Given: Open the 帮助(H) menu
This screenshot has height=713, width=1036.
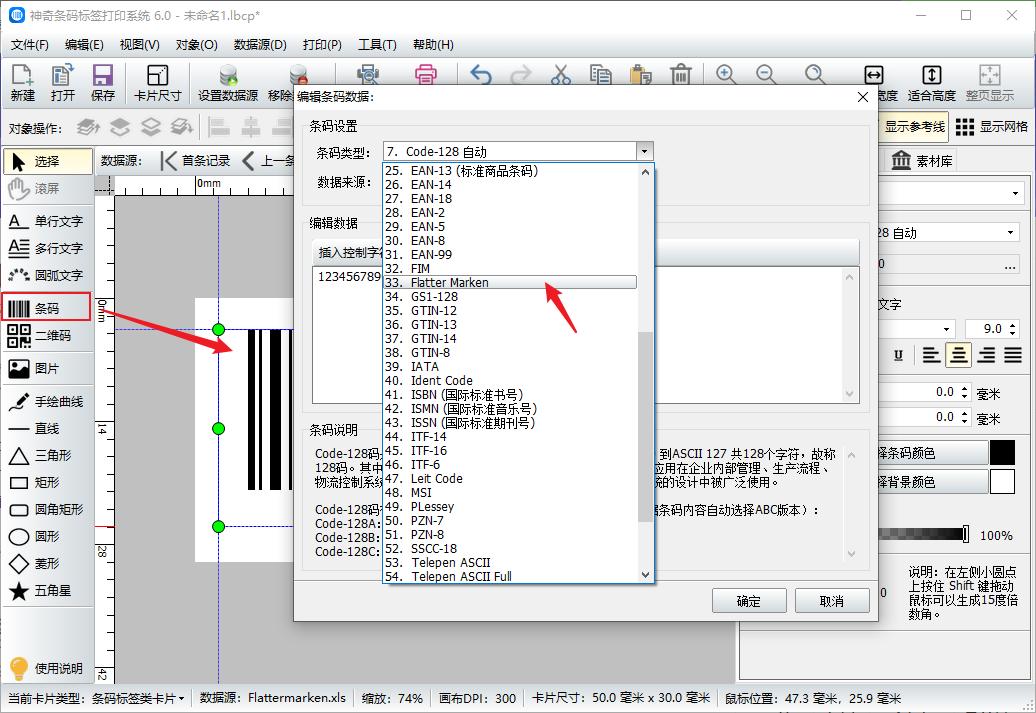Looking at the screenshot, I should click(432, 44).
